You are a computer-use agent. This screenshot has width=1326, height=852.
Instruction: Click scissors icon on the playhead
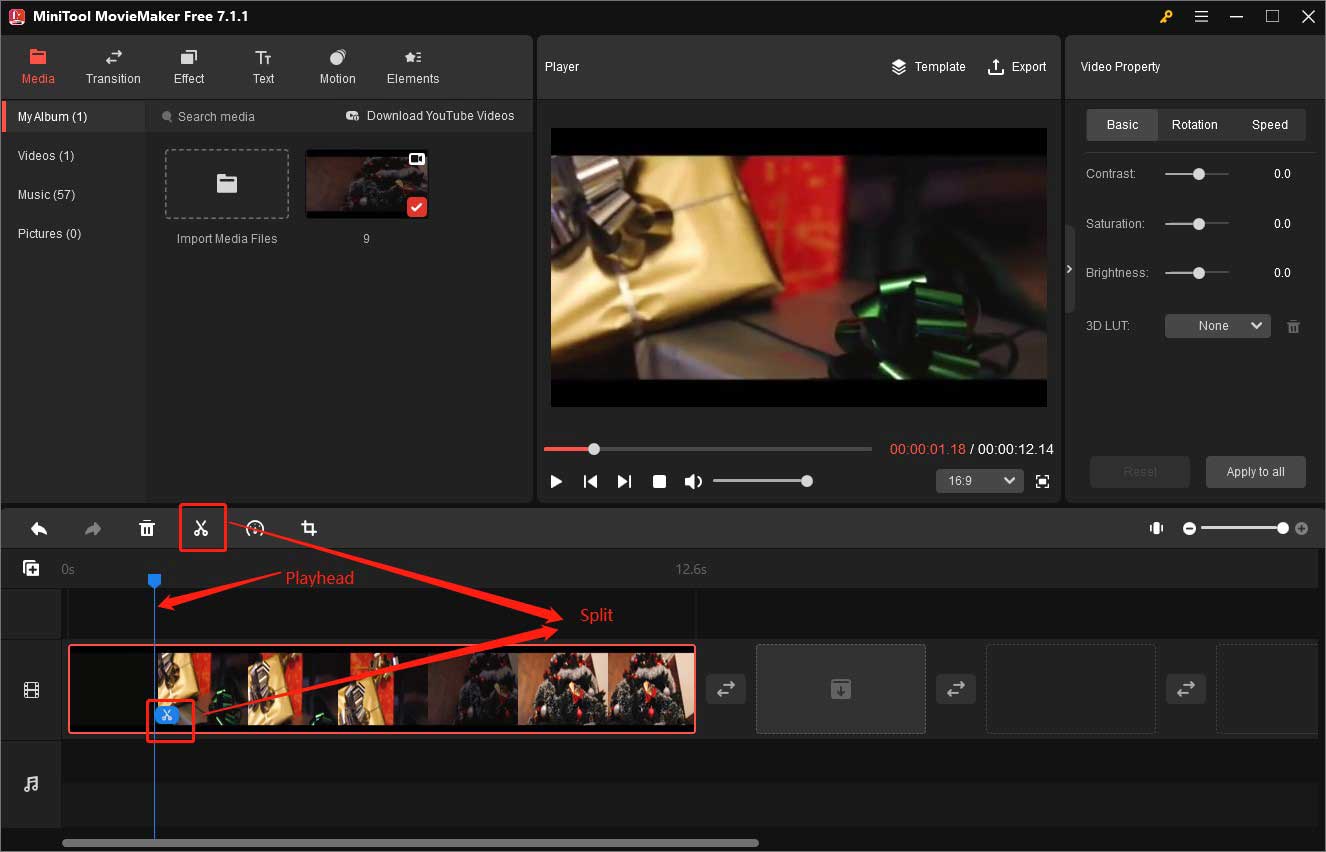point(167,714)
